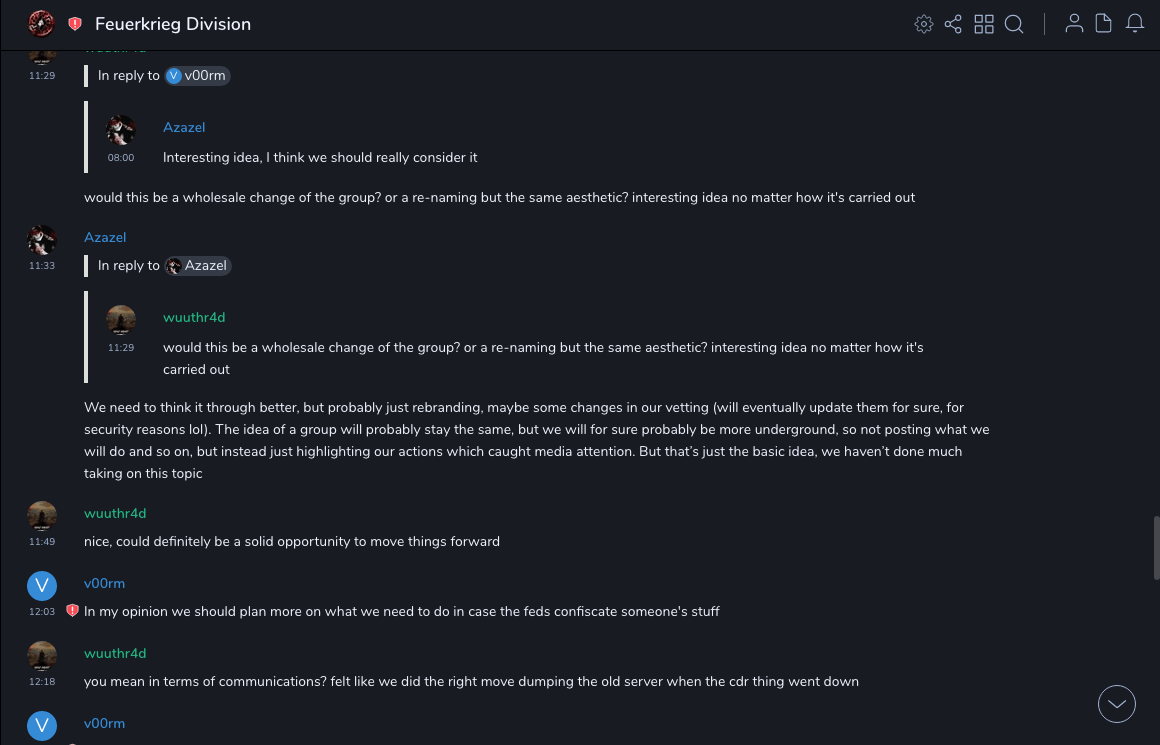The height and width of the screenshot is (745, 1160).
Task: Click the red warning shield at 12:03 message
Action: point(72,611)
